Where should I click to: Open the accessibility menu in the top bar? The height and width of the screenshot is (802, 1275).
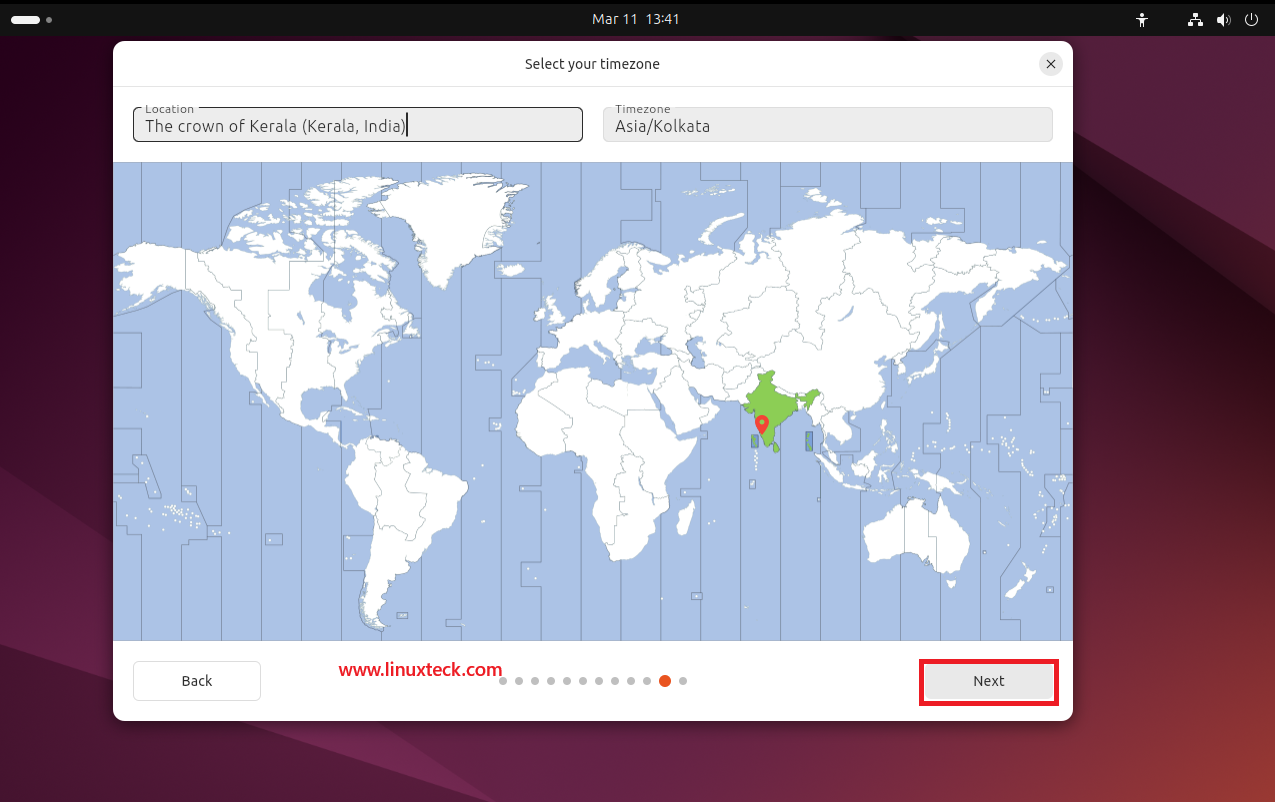[x=1141, y=19]
